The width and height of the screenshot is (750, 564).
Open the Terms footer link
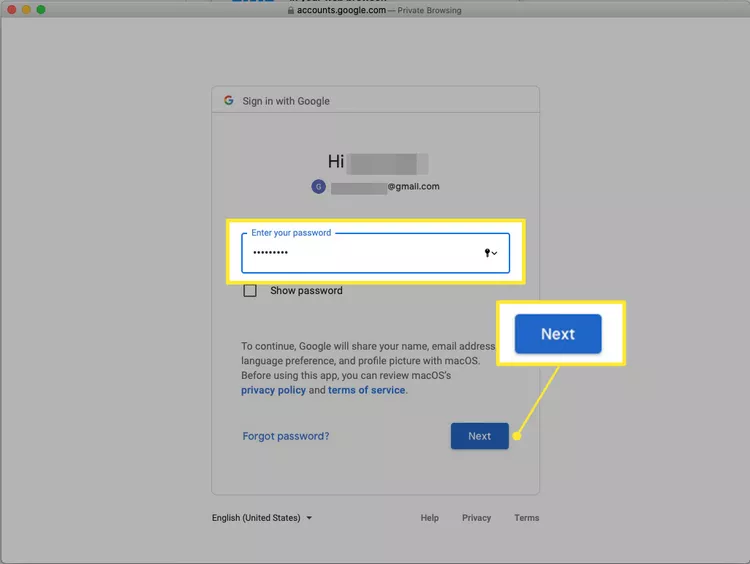tap(527, 518)
